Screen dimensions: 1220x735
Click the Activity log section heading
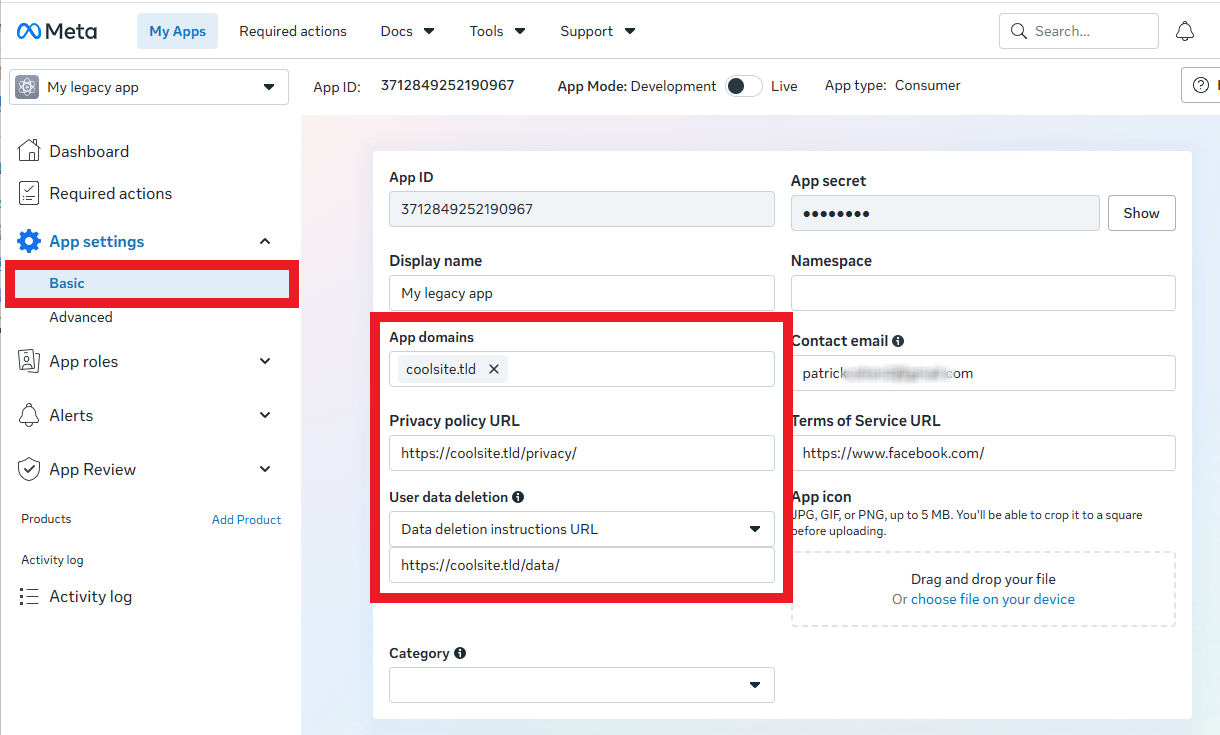click(x=52, y=560)
